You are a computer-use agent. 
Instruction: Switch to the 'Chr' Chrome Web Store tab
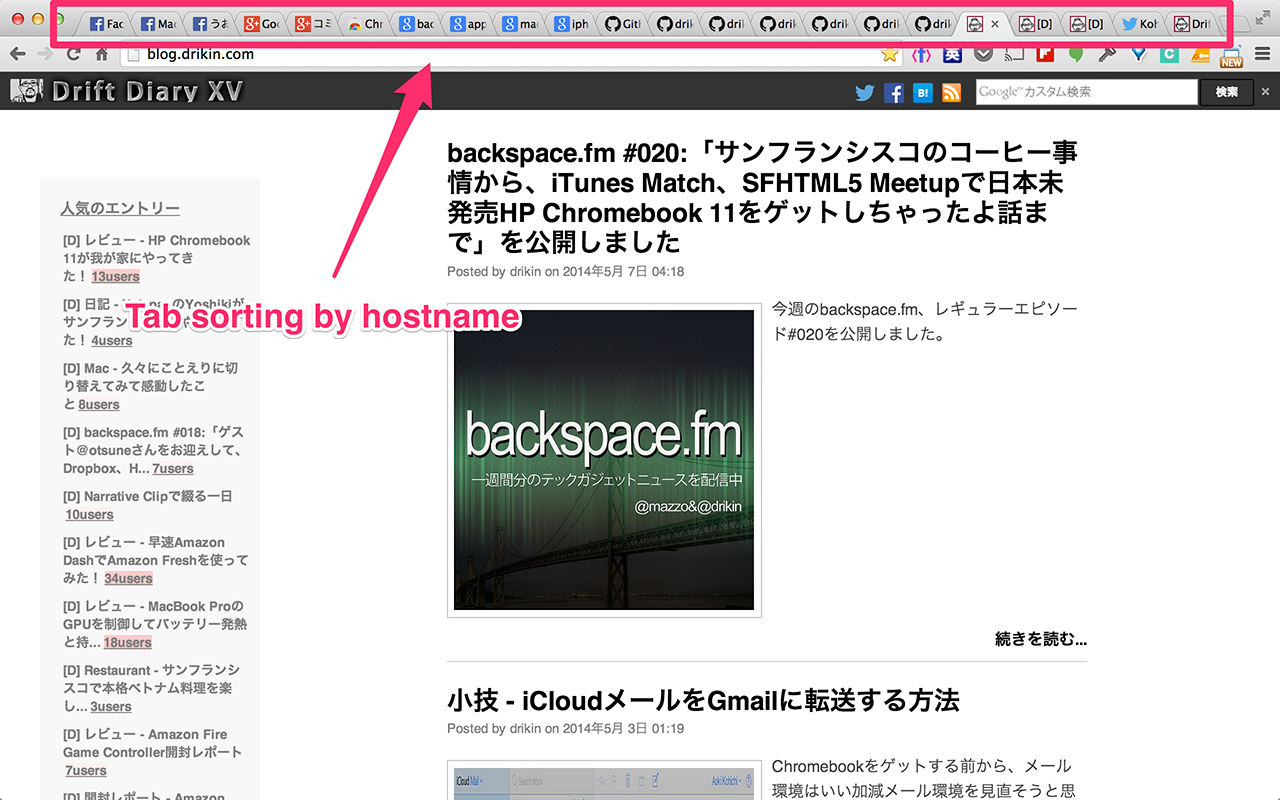click(365, 23)
